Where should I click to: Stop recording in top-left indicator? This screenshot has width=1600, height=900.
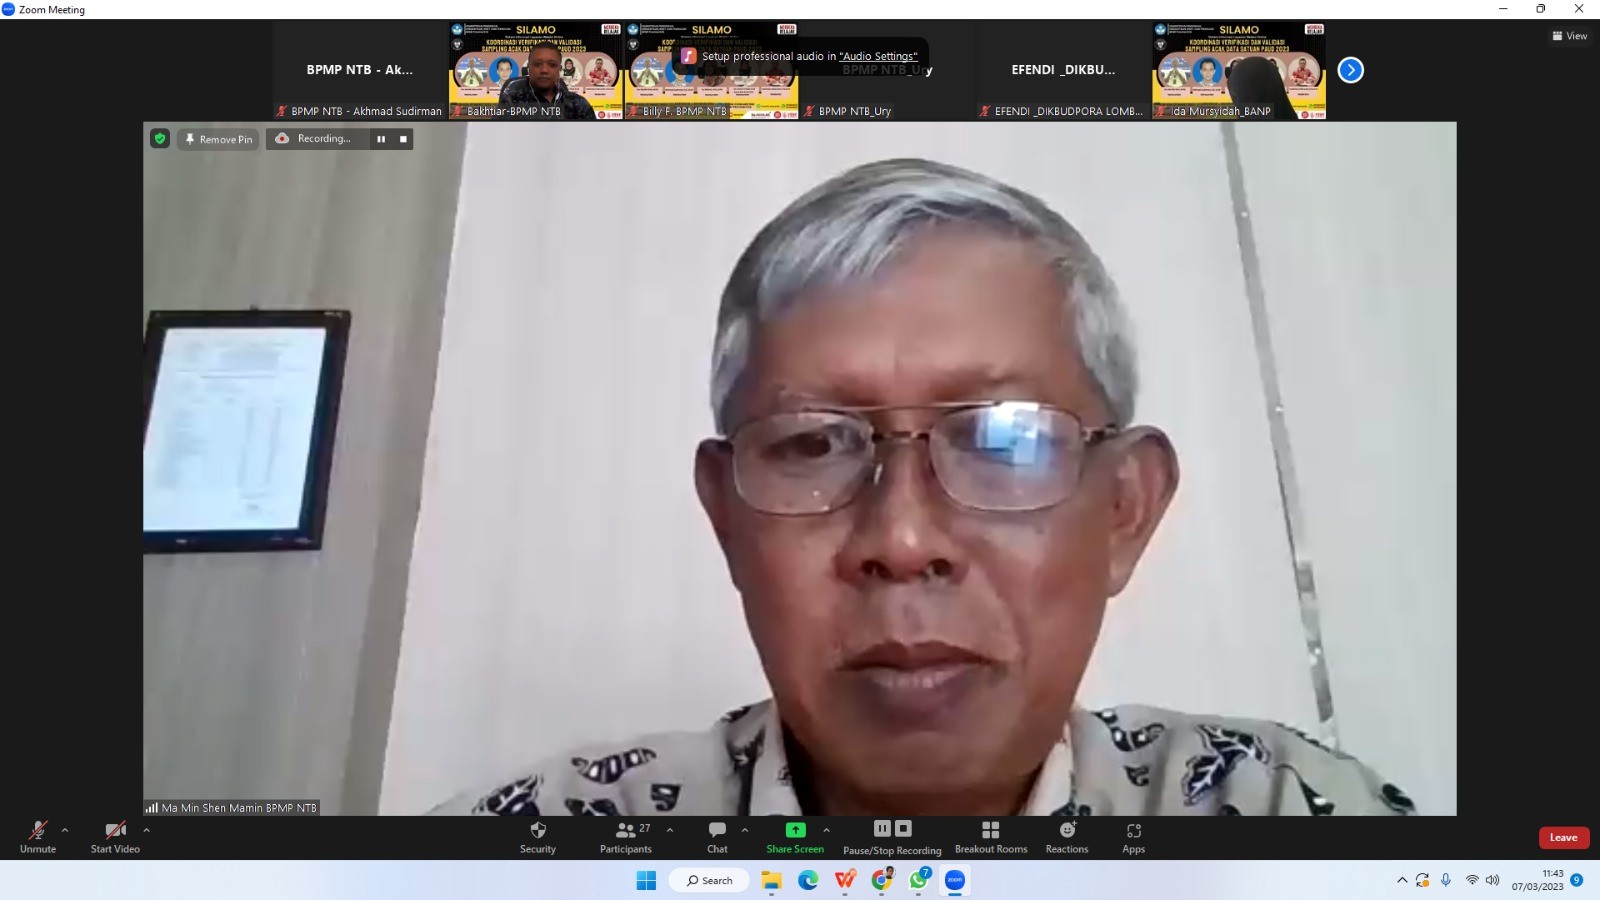click(403, 139)
